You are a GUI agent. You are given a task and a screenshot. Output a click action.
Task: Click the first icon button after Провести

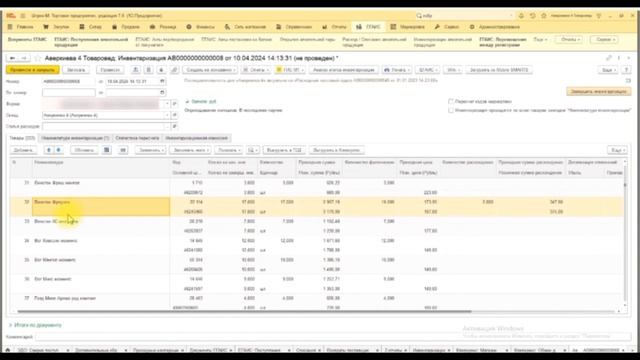click(136, 70)
